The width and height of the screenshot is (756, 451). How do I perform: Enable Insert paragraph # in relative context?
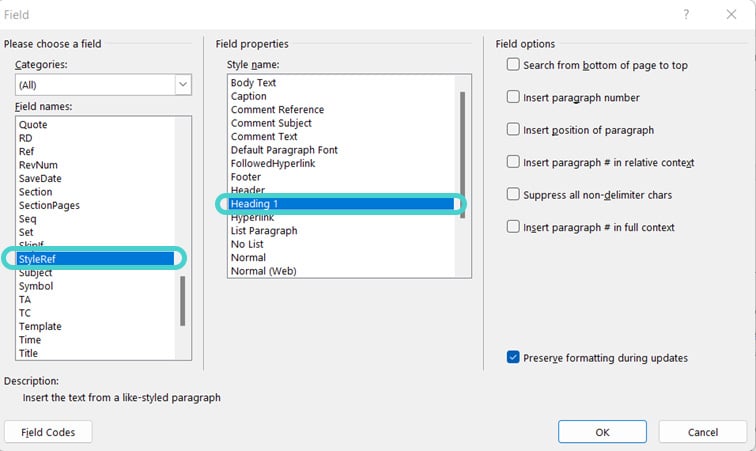[514, 162]
